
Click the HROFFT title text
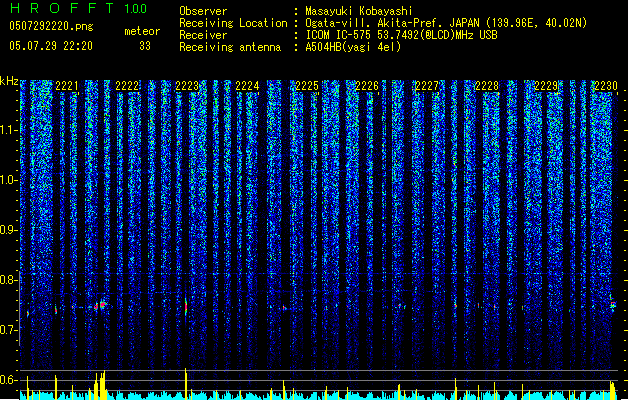[x=61, y=8]
